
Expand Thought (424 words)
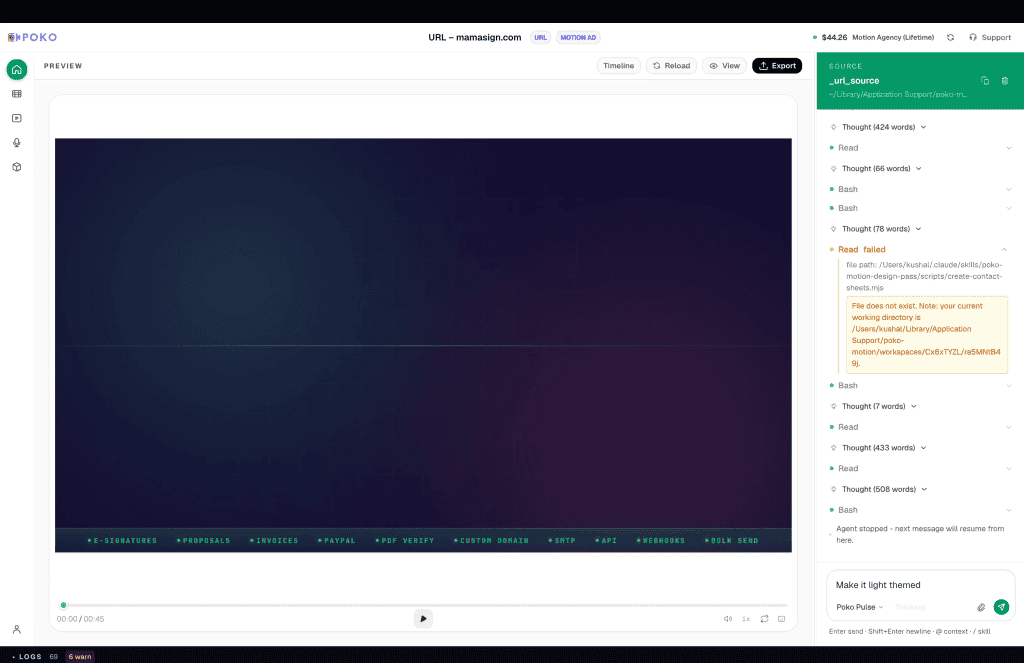pos(878,127)
